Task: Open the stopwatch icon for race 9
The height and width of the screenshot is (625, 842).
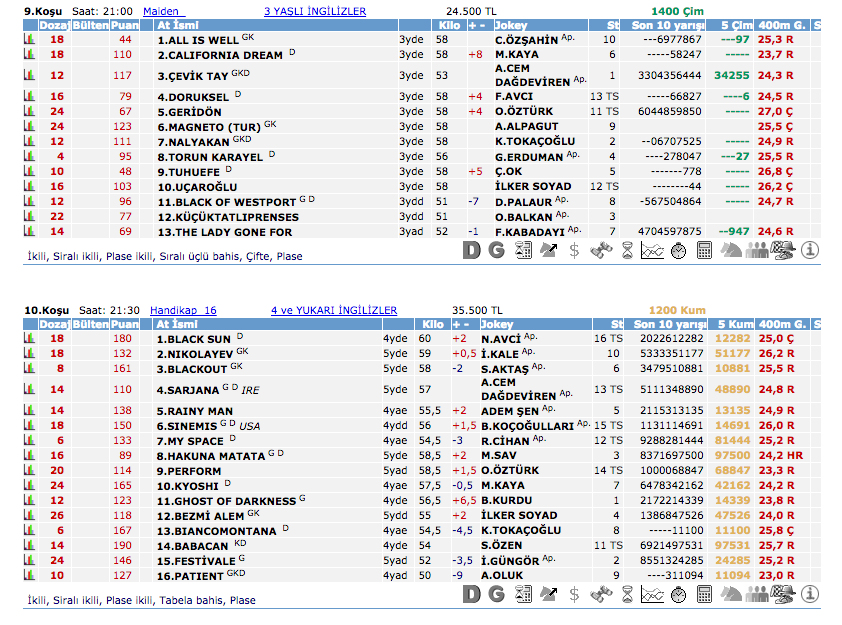Action: [x=679, y=250]
